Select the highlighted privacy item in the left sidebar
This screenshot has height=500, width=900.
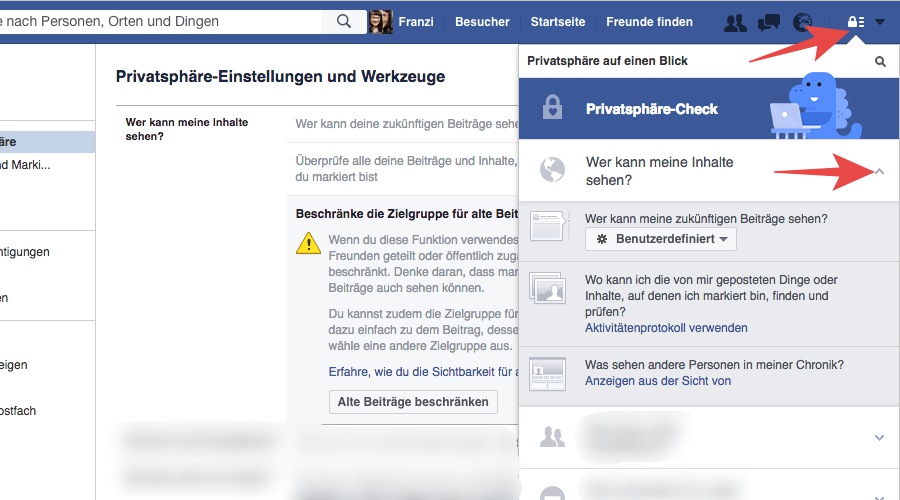[x=48, y=142]
